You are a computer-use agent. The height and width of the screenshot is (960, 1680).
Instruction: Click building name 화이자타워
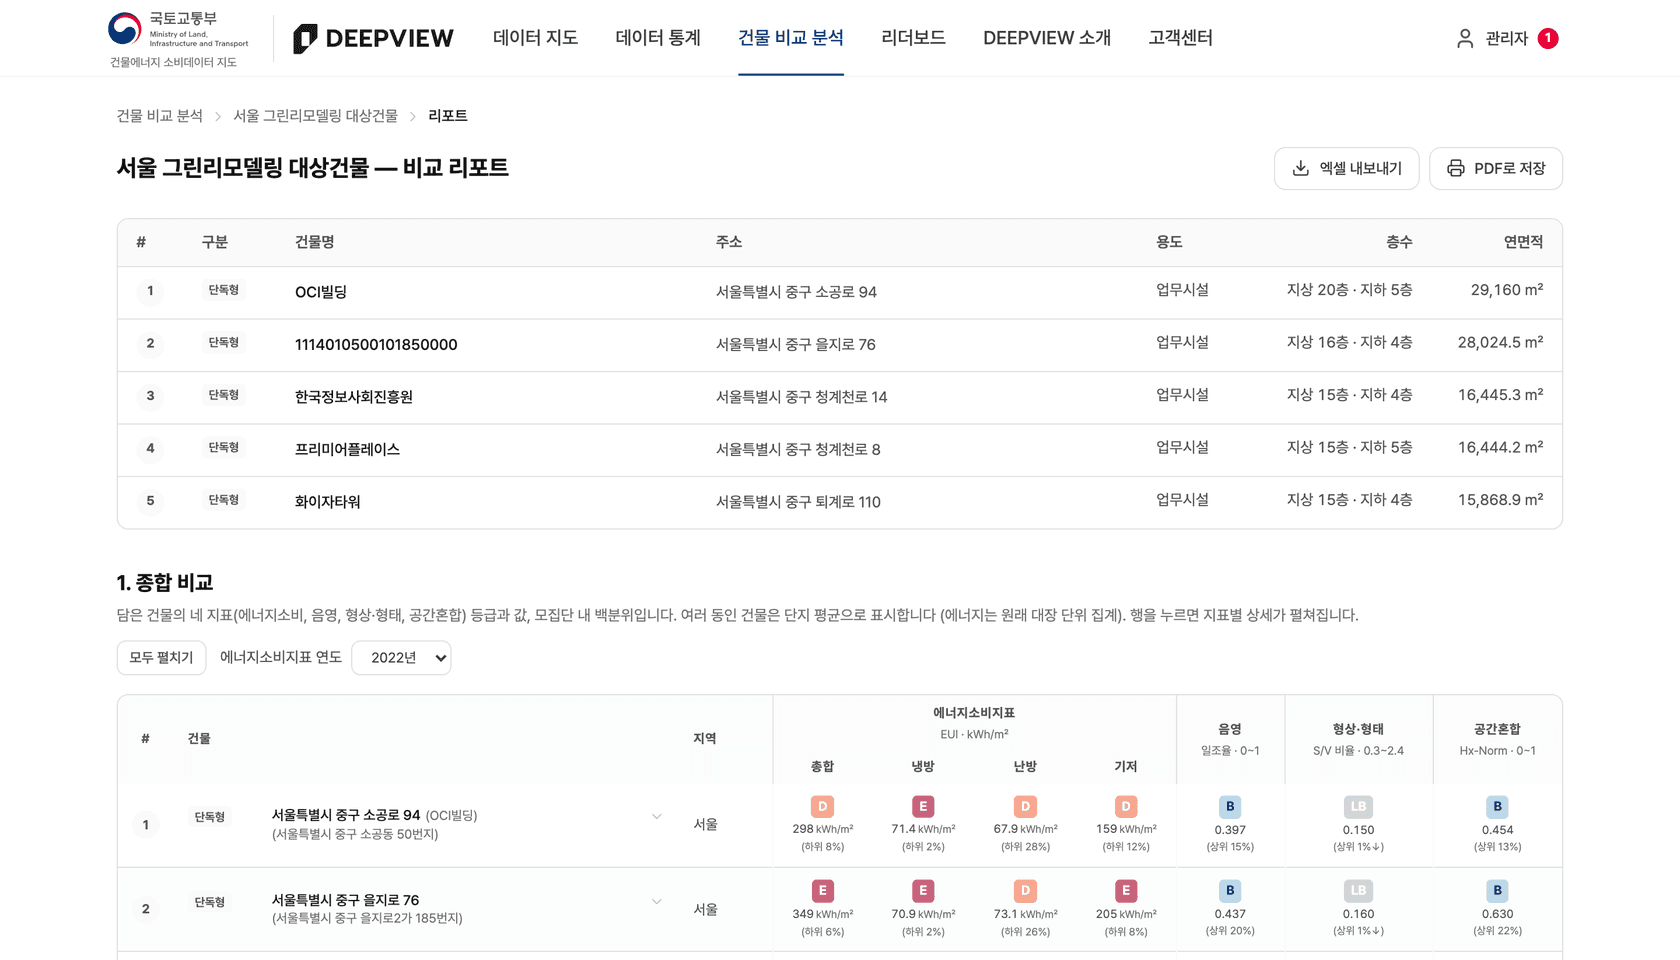(328, 502)
